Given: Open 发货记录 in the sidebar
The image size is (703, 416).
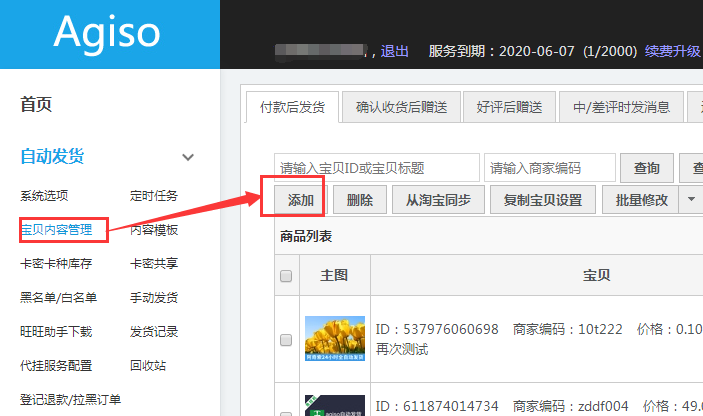Looking at the screenshot, I should [154, 332].
